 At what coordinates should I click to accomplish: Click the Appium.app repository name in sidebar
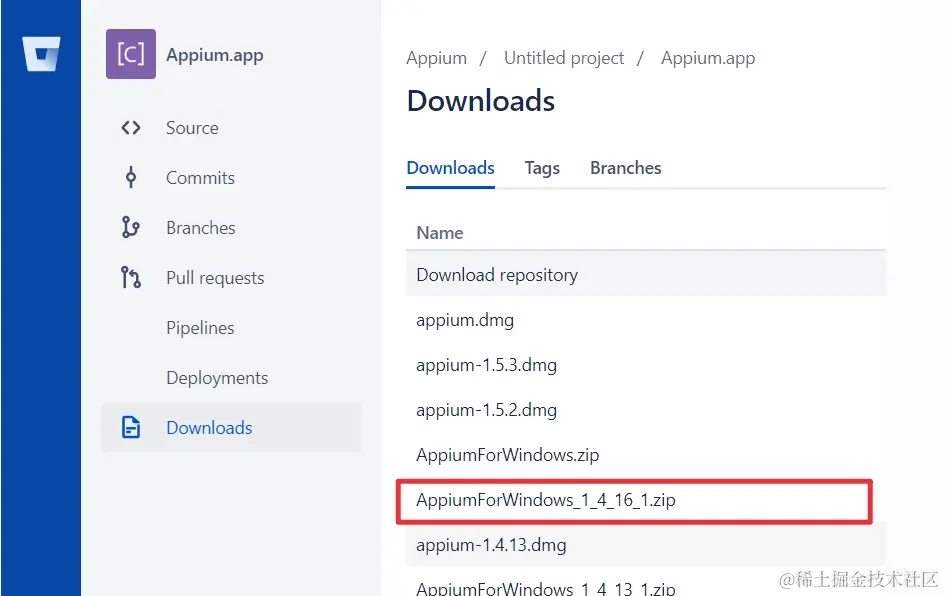215,55
